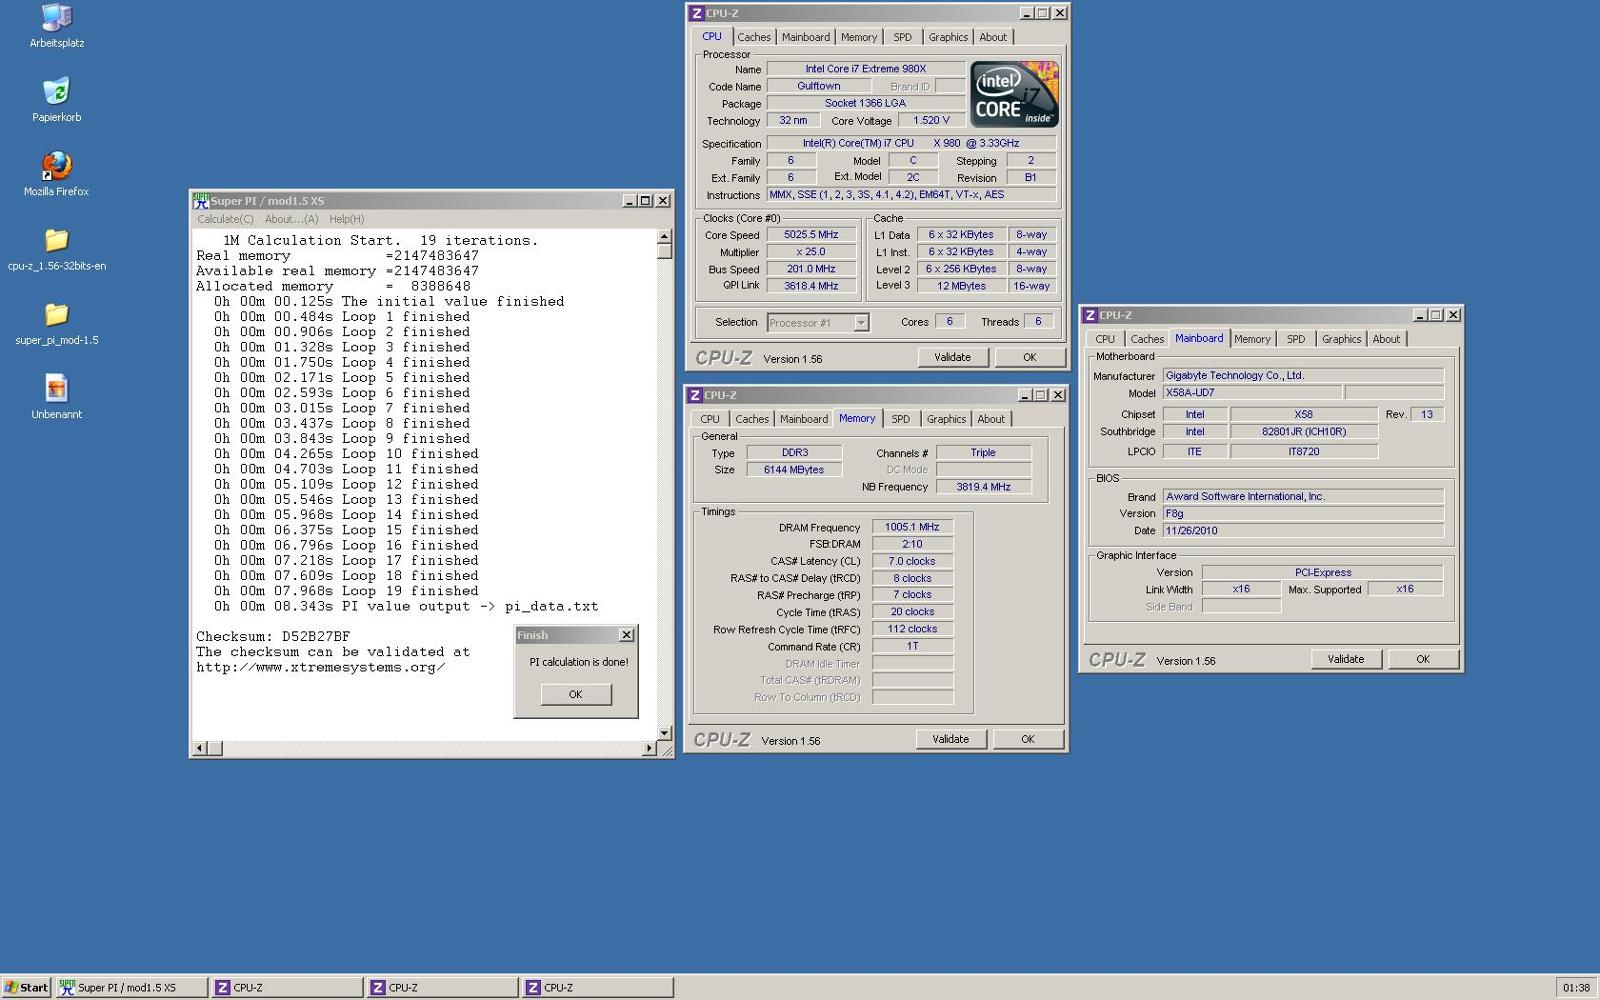
Task: Click Validate in CPU-Z Mainboard window
Action: point(1345,659)
